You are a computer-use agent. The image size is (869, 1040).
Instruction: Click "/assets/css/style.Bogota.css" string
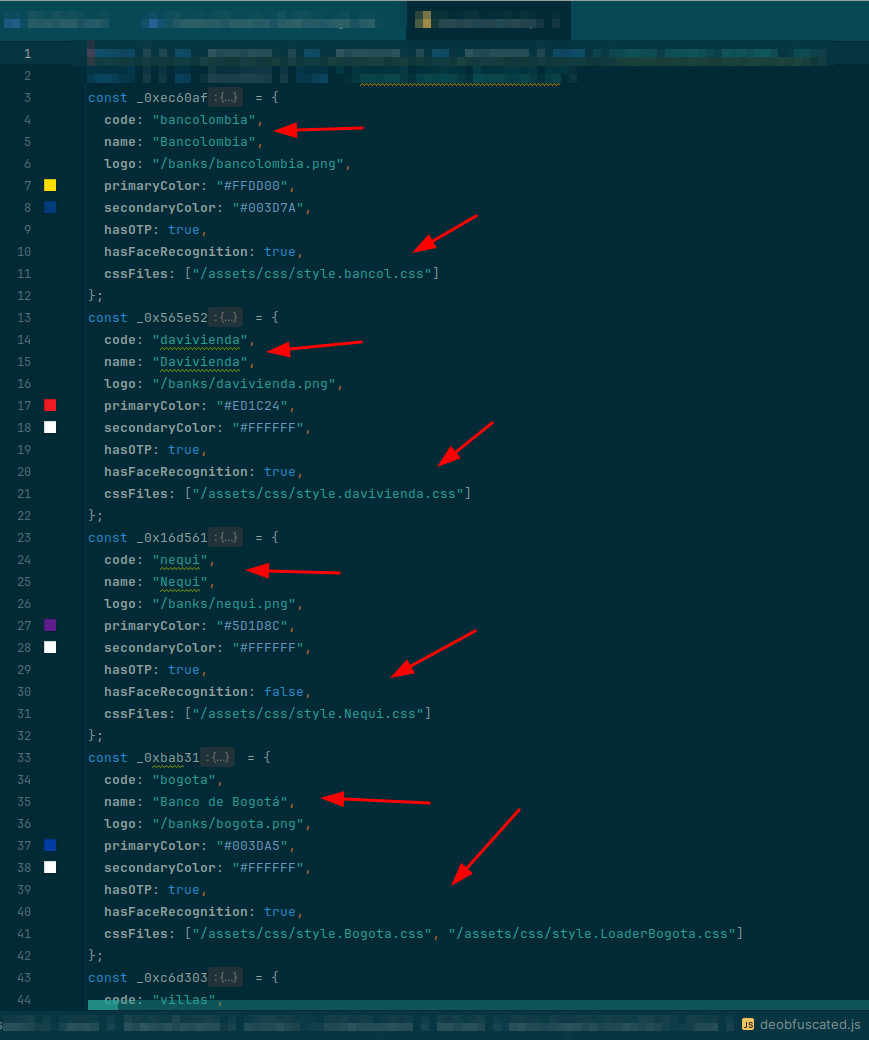(x=312, y=934)
